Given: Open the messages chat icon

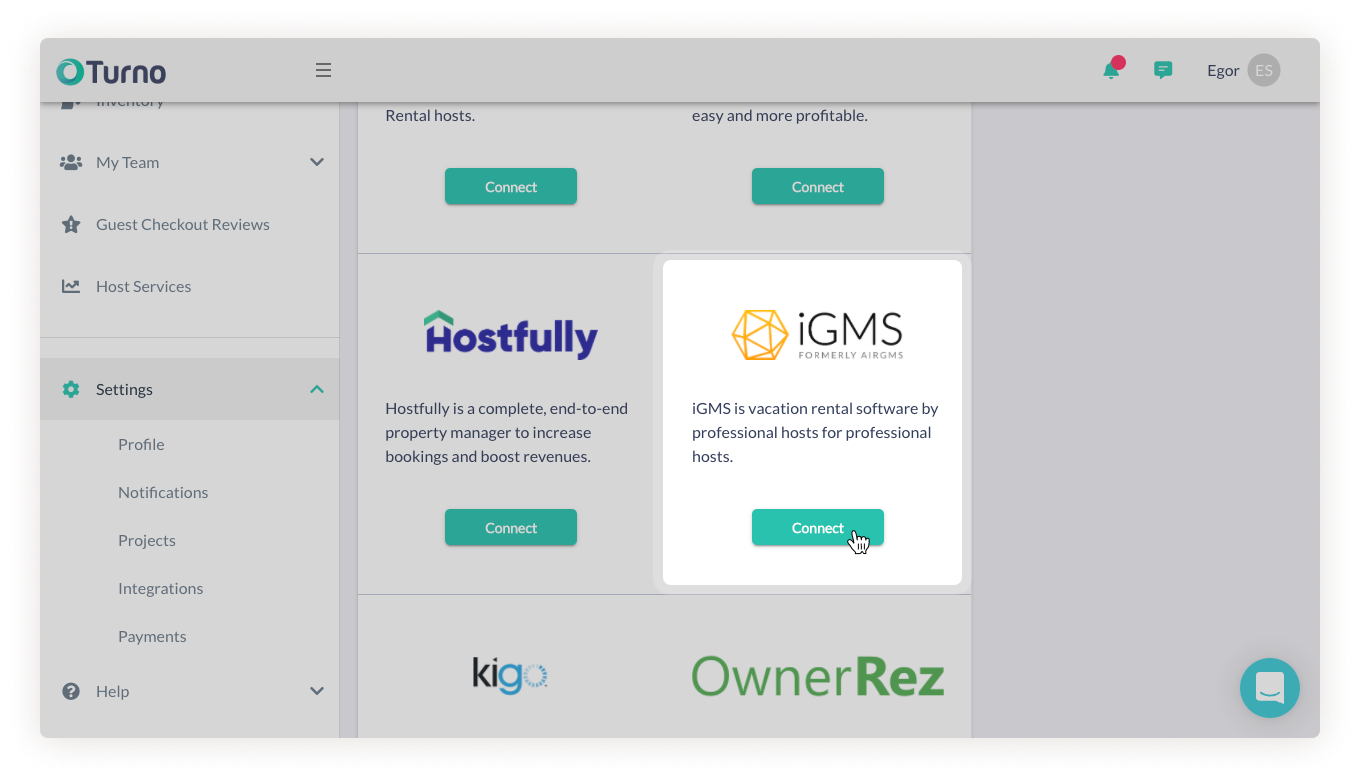Looking at the screenshot, I should pos(1163,70).
